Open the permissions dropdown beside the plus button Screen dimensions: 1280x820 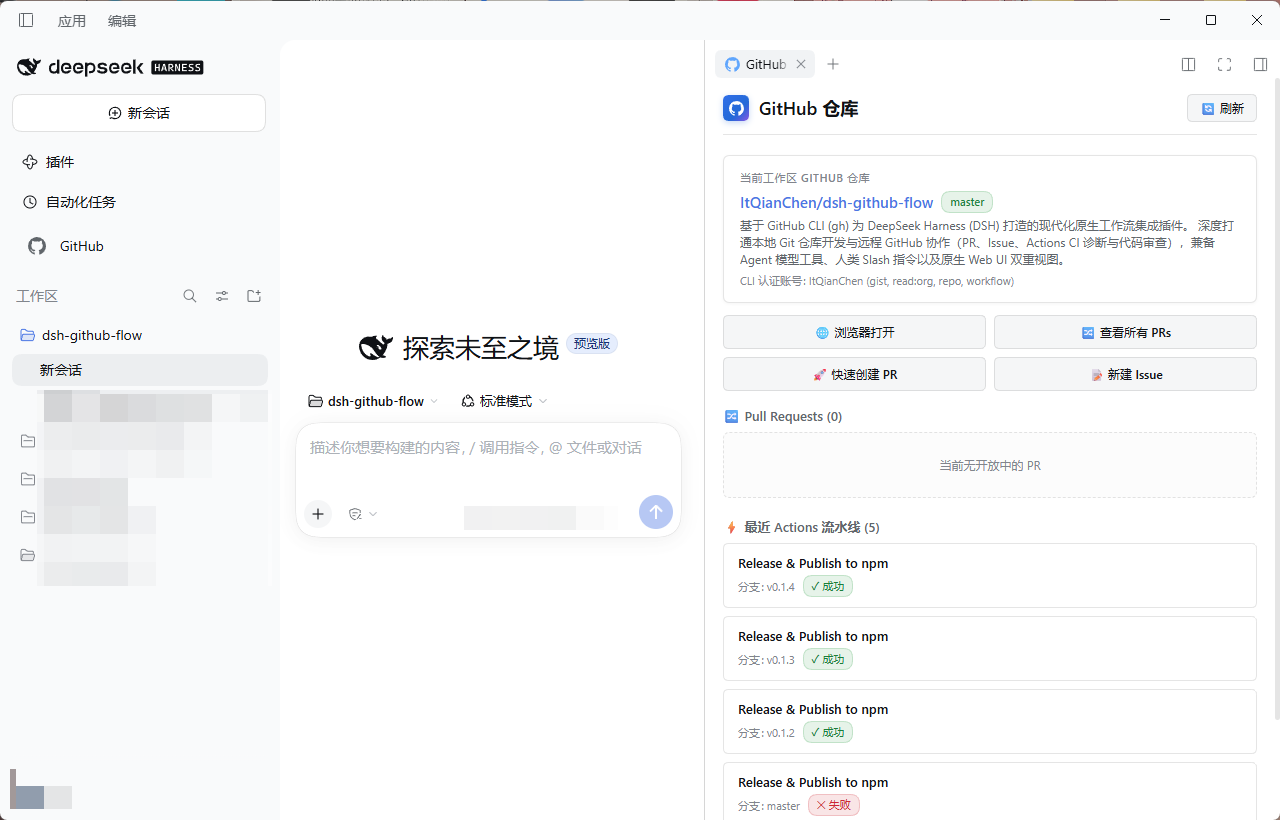[x=363, y=514]
